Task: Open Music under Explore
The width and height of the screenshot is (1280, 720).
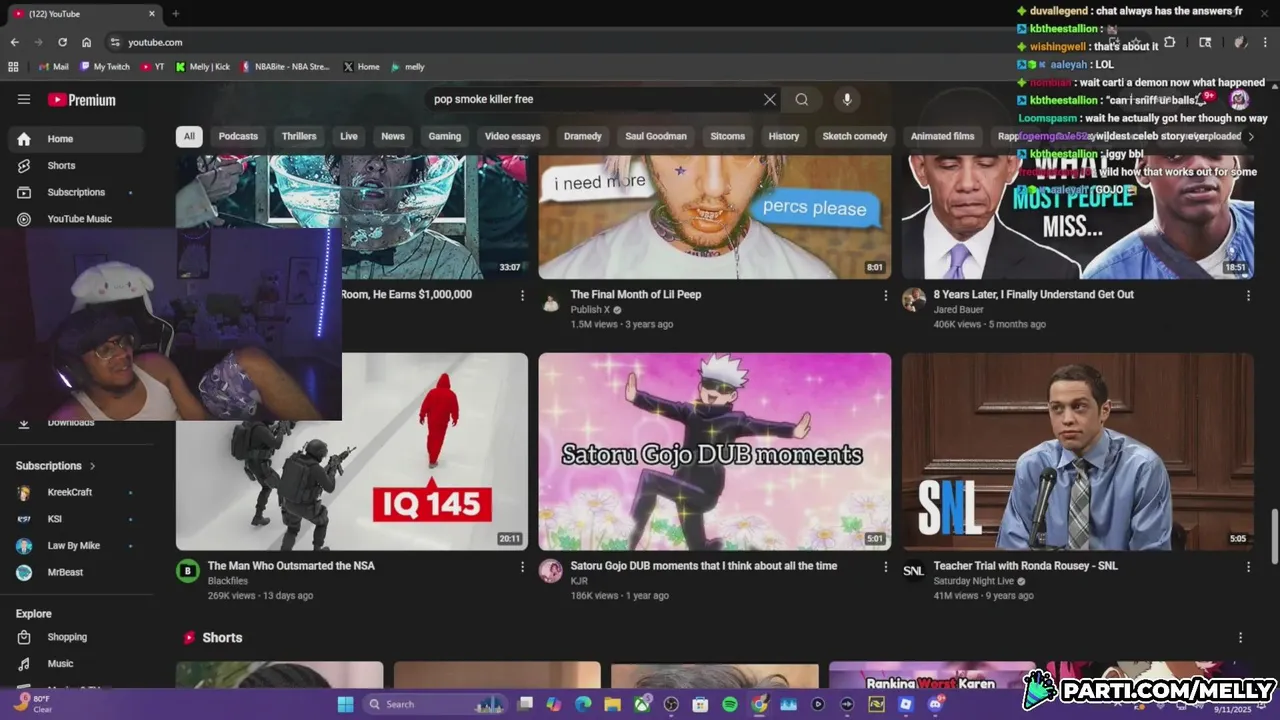Action: click(x=76, y=664)
